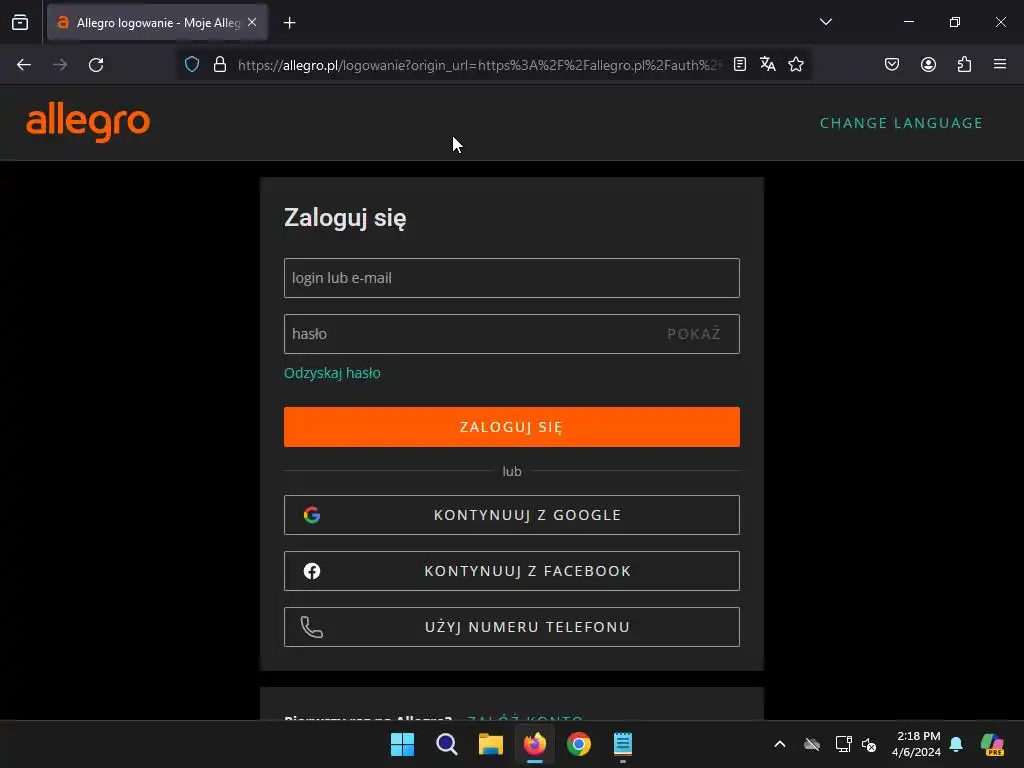The width and height of the screenshot is (1024, 768).
Task: View site security padlock info
Action: point(220,65)
